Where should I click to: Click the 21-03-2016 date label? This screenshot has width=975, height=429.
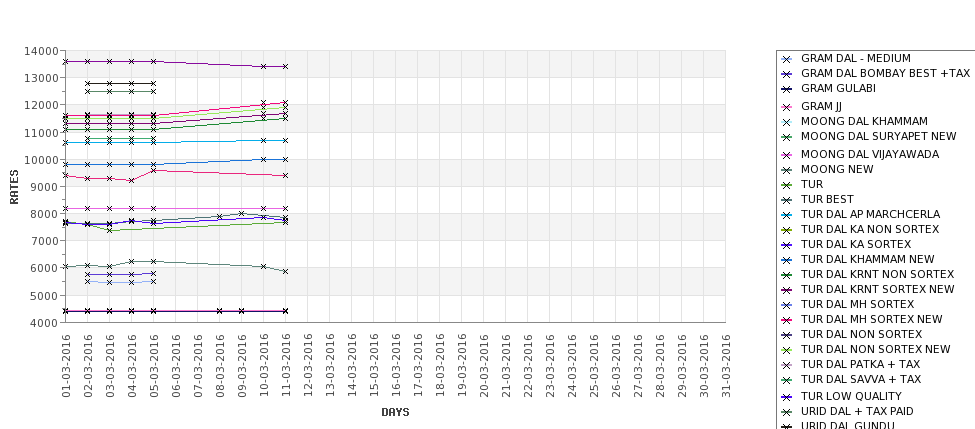(506, 366)
